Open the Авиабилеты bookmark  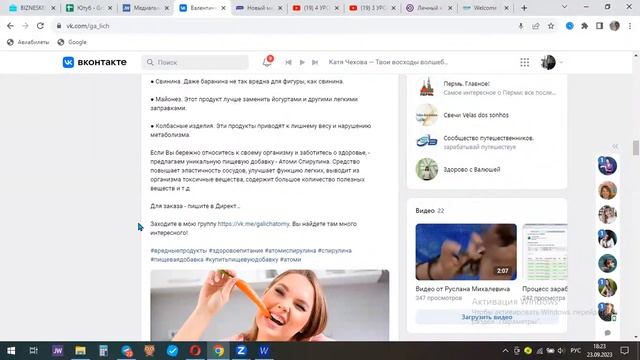(28, 42)
